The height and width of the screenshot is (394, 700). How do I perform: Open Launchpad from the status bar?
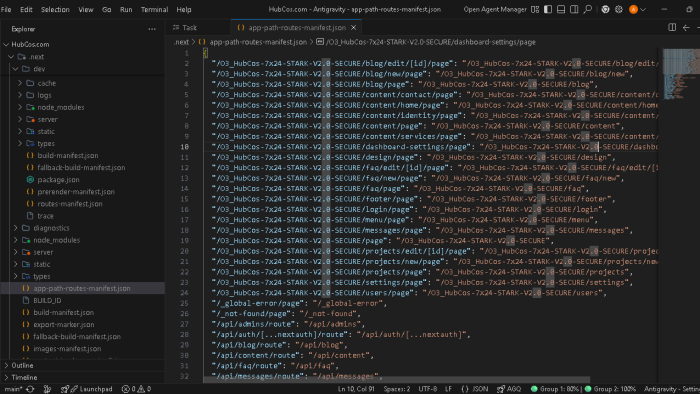[91, 389]
